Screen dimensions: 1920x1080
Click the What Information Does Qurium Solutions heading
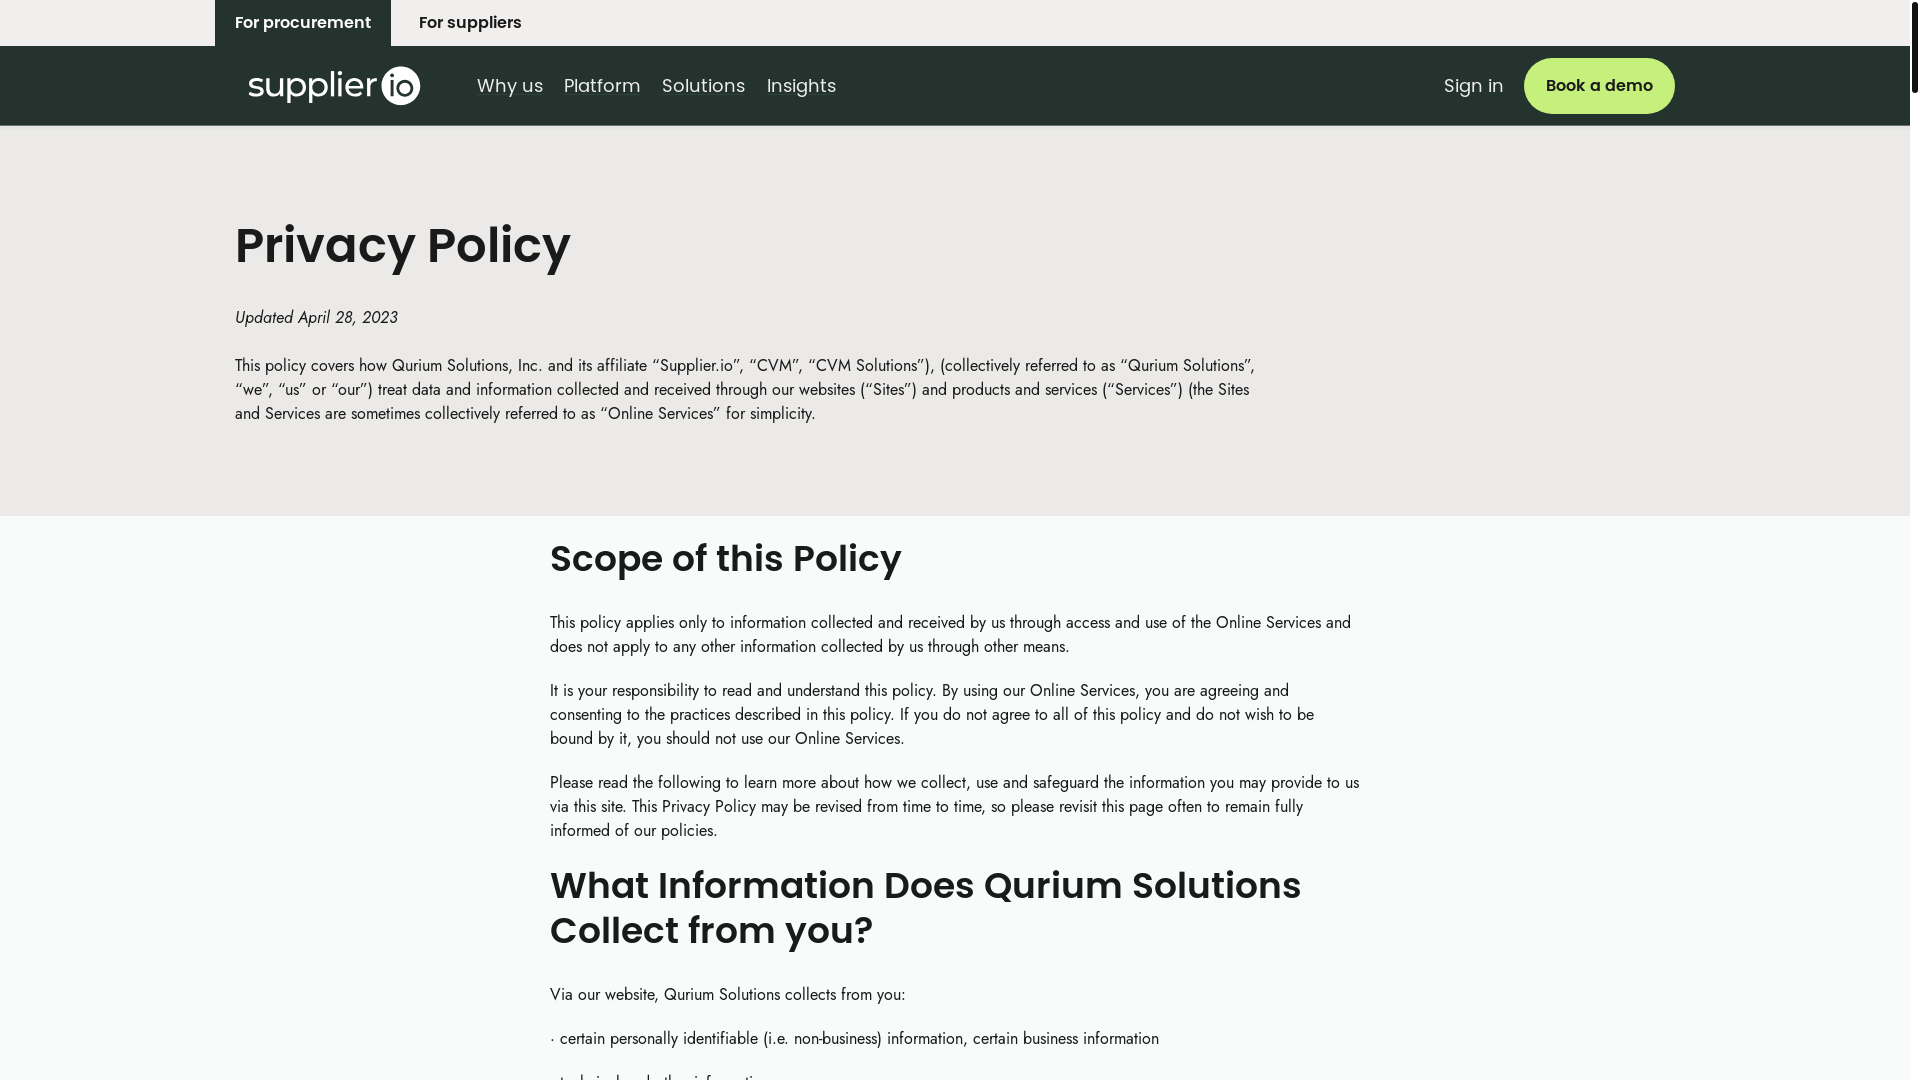point(925,908)
